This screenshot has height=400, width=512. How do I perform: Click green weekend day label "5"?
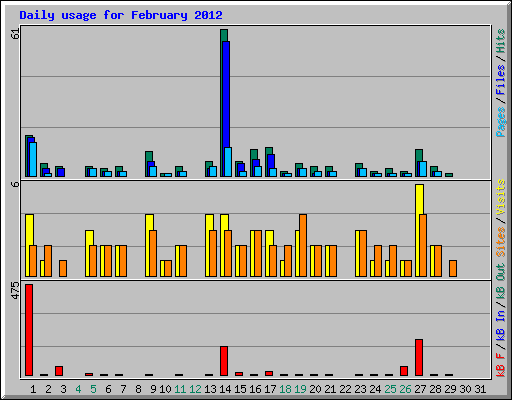click(x=93, y=389)
